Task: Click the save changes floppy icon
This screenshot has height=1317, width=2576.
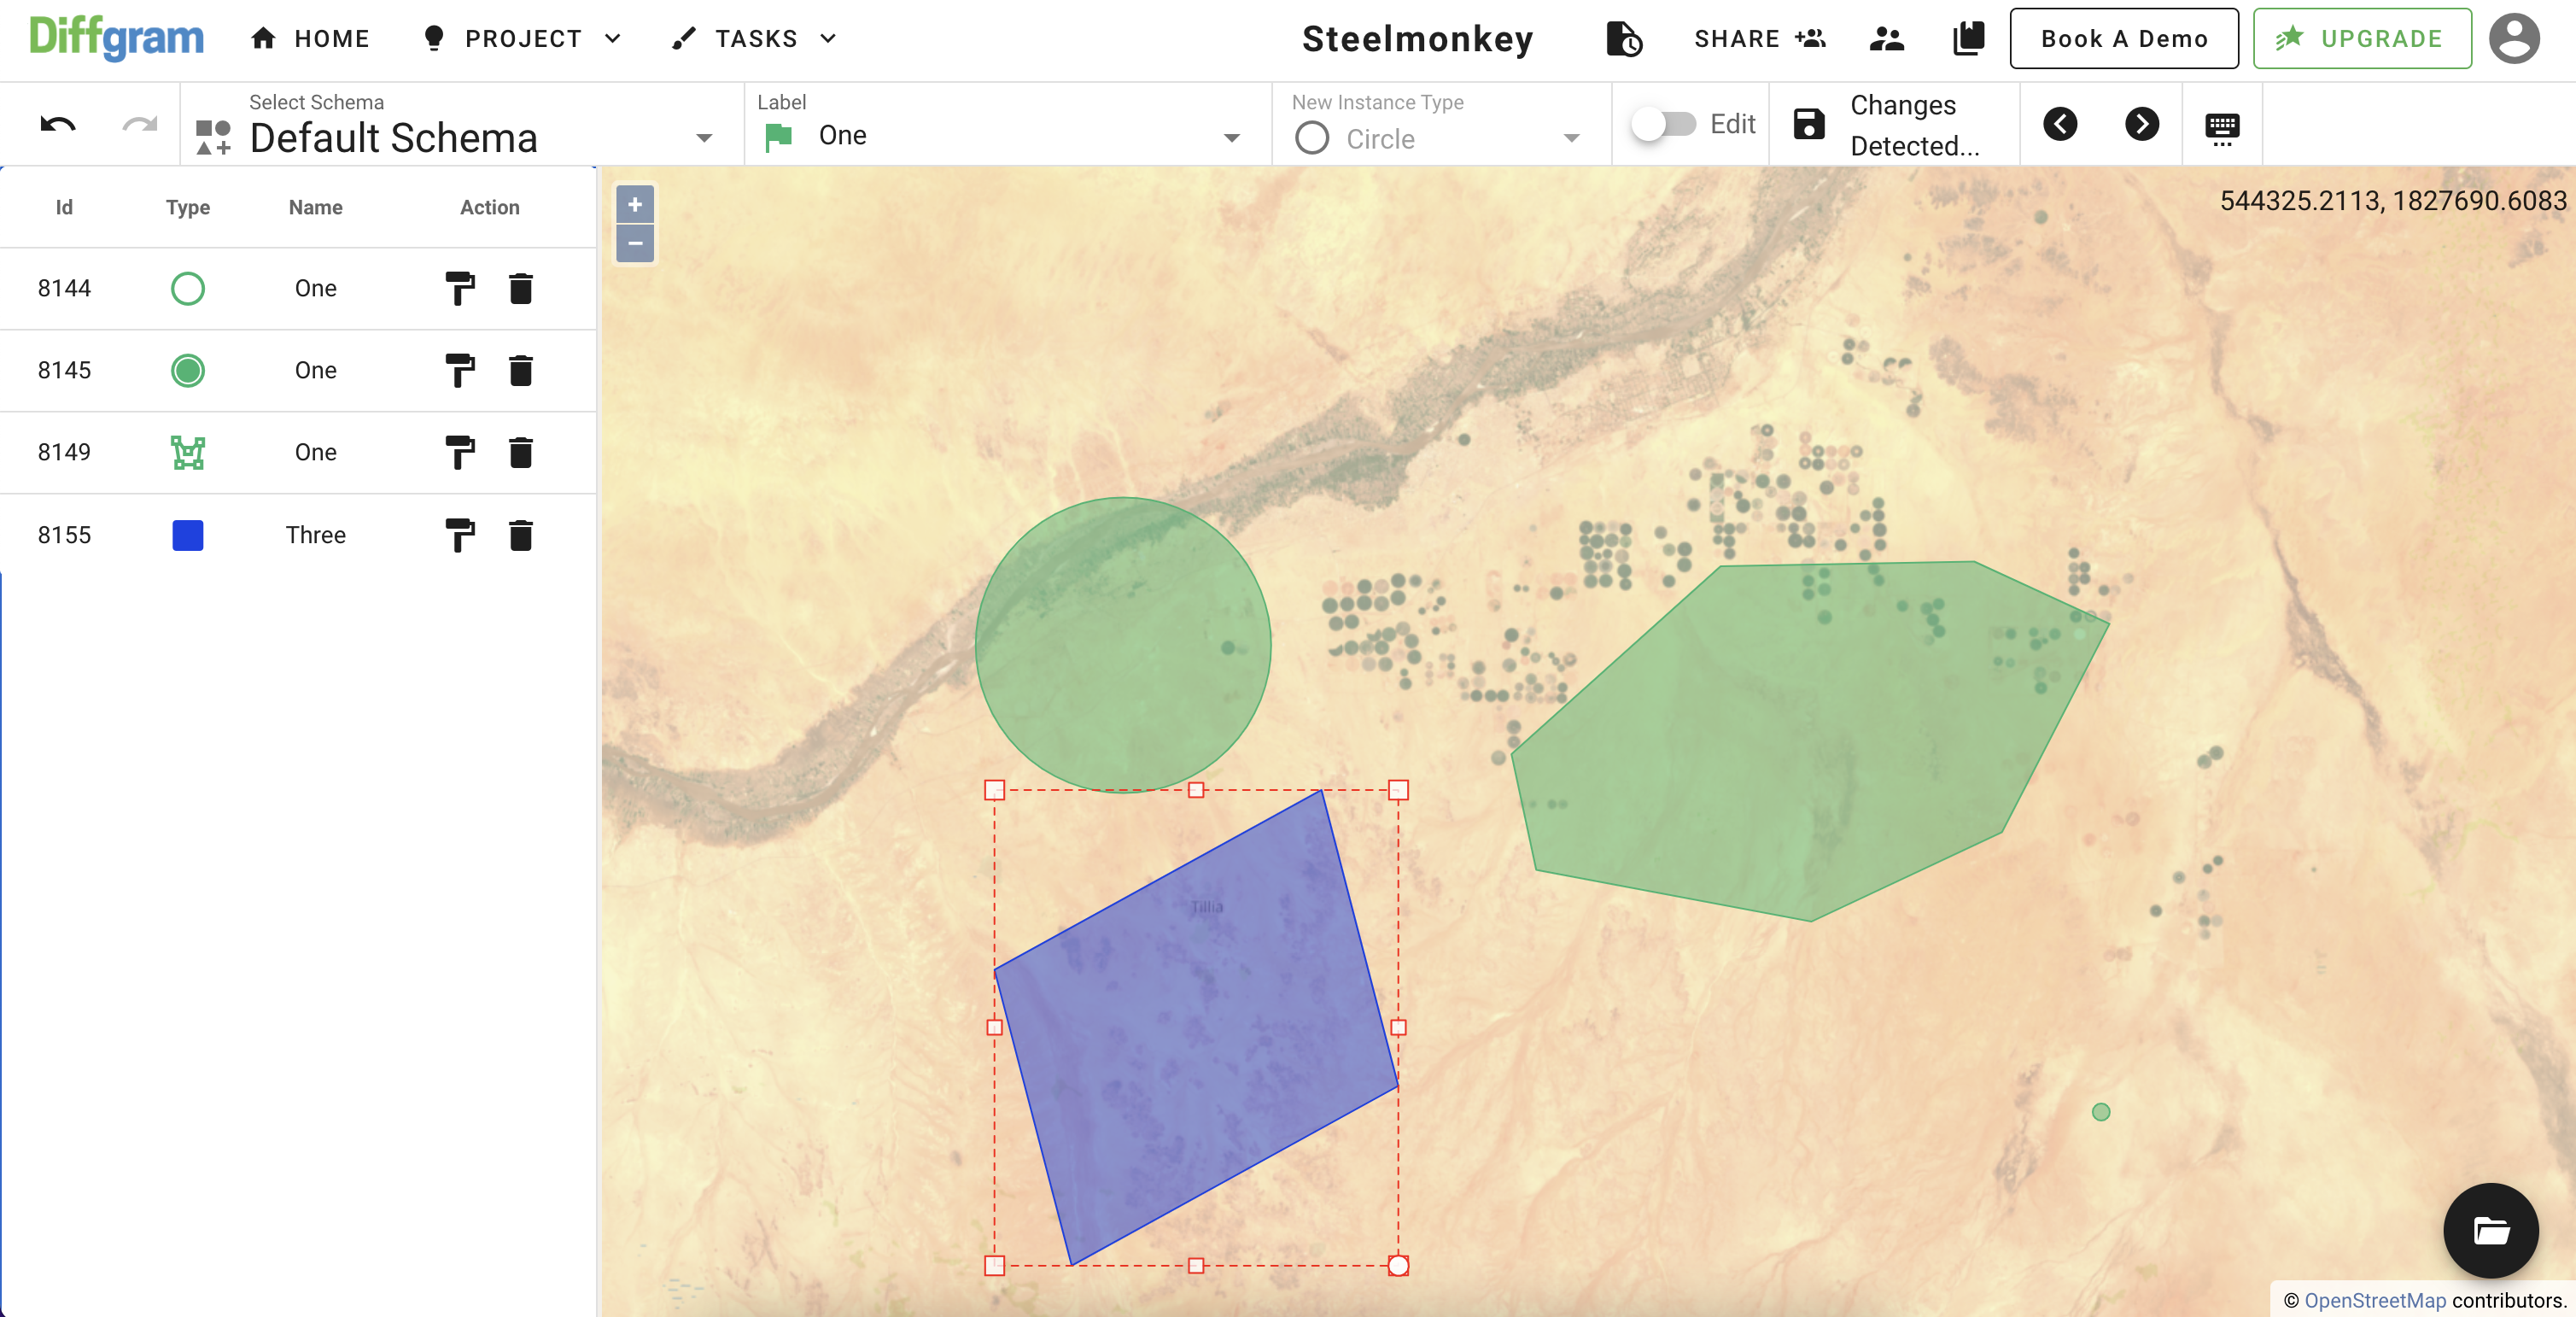Action: (1809, 124)
